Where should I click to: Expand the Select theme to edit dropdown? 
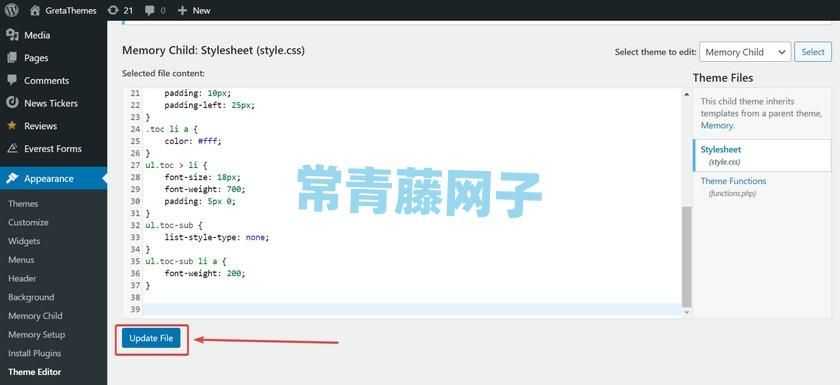coord(745,52)
